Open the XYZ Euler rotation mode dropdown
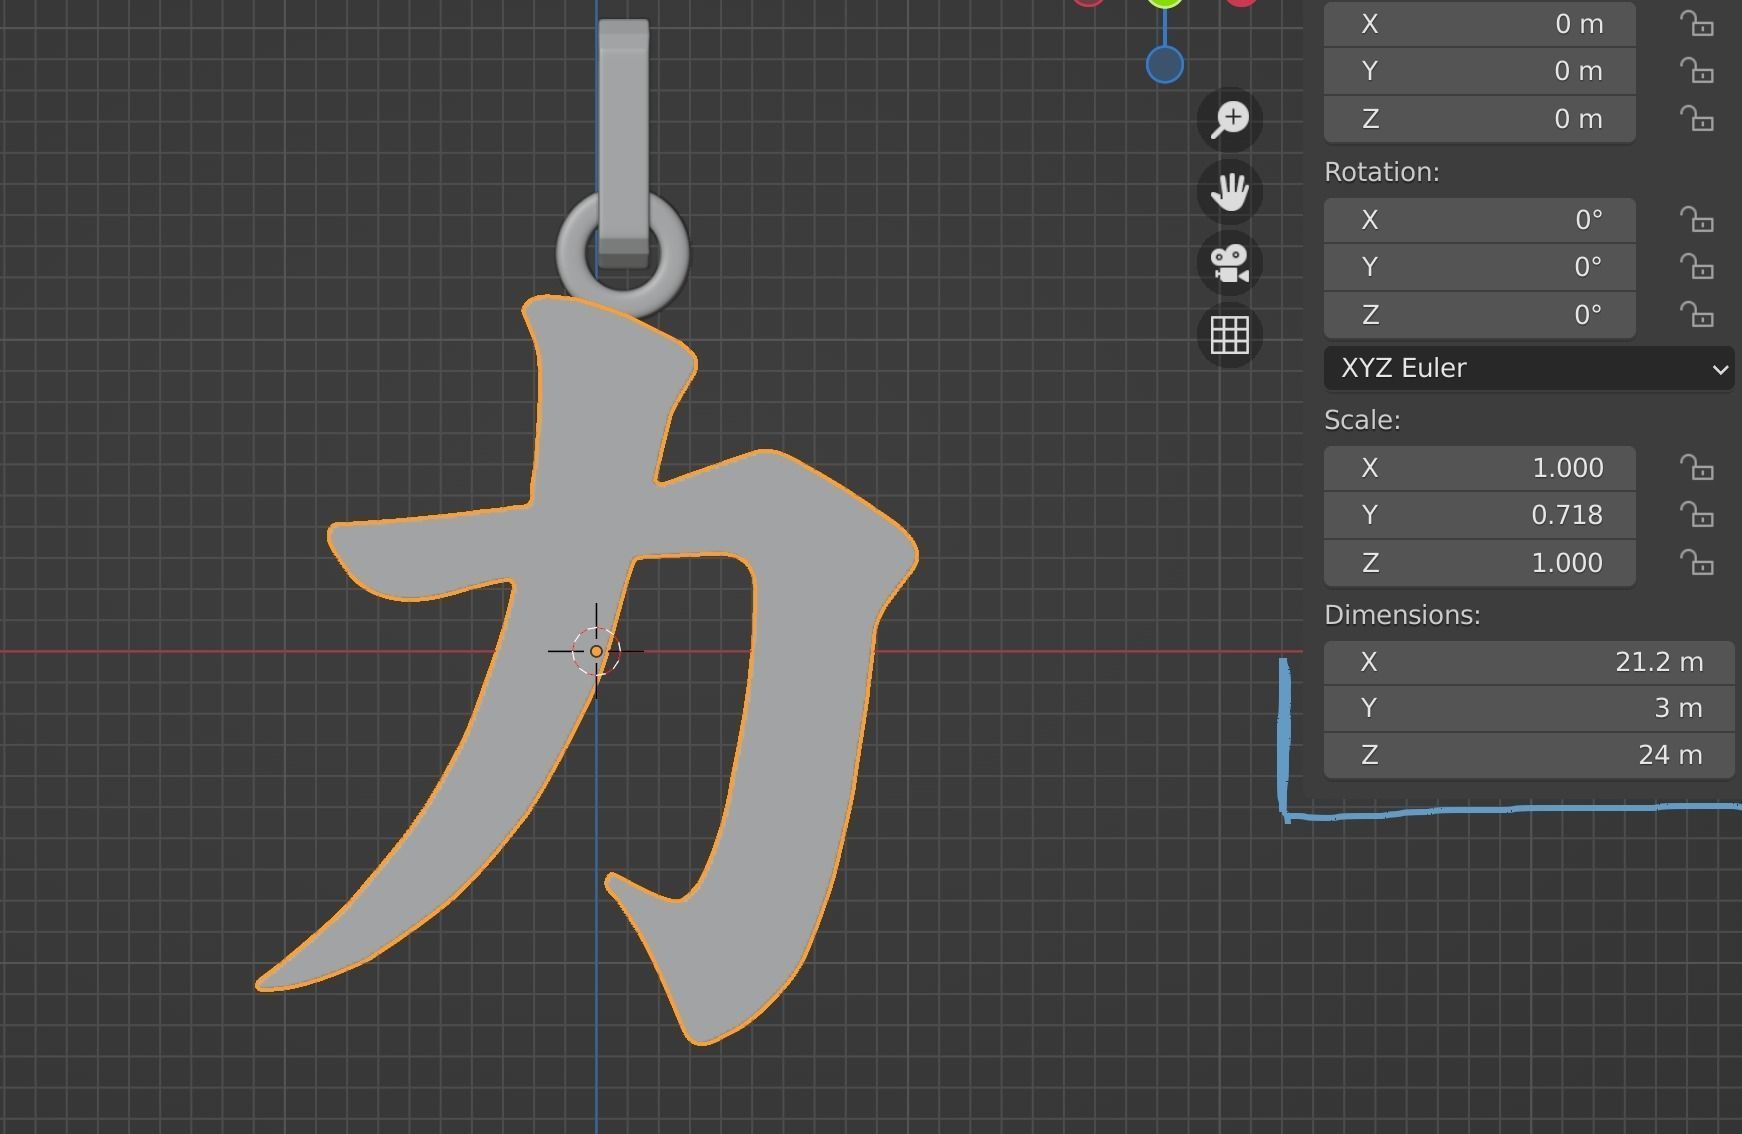 click(x=1528, y=368)
